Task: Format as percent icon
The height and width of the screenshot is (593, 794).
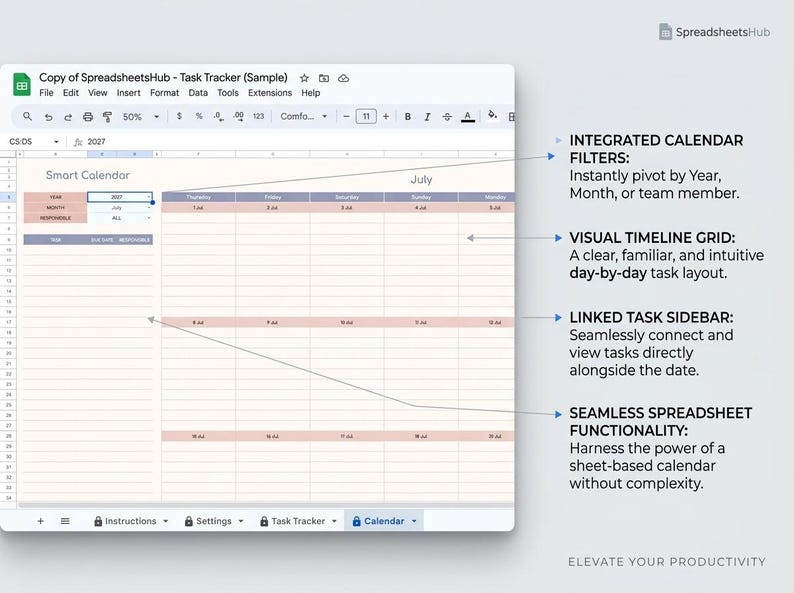Action: (x=199, y=116)
